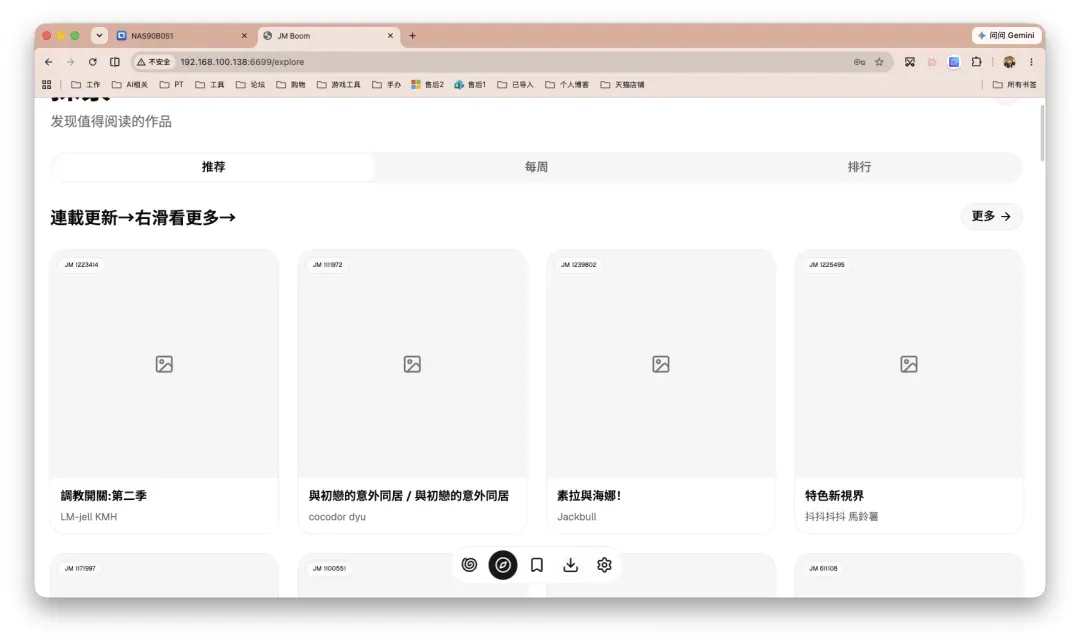
Task: Open cover thumbnail of 特色新視界
Action: point(908,363)
